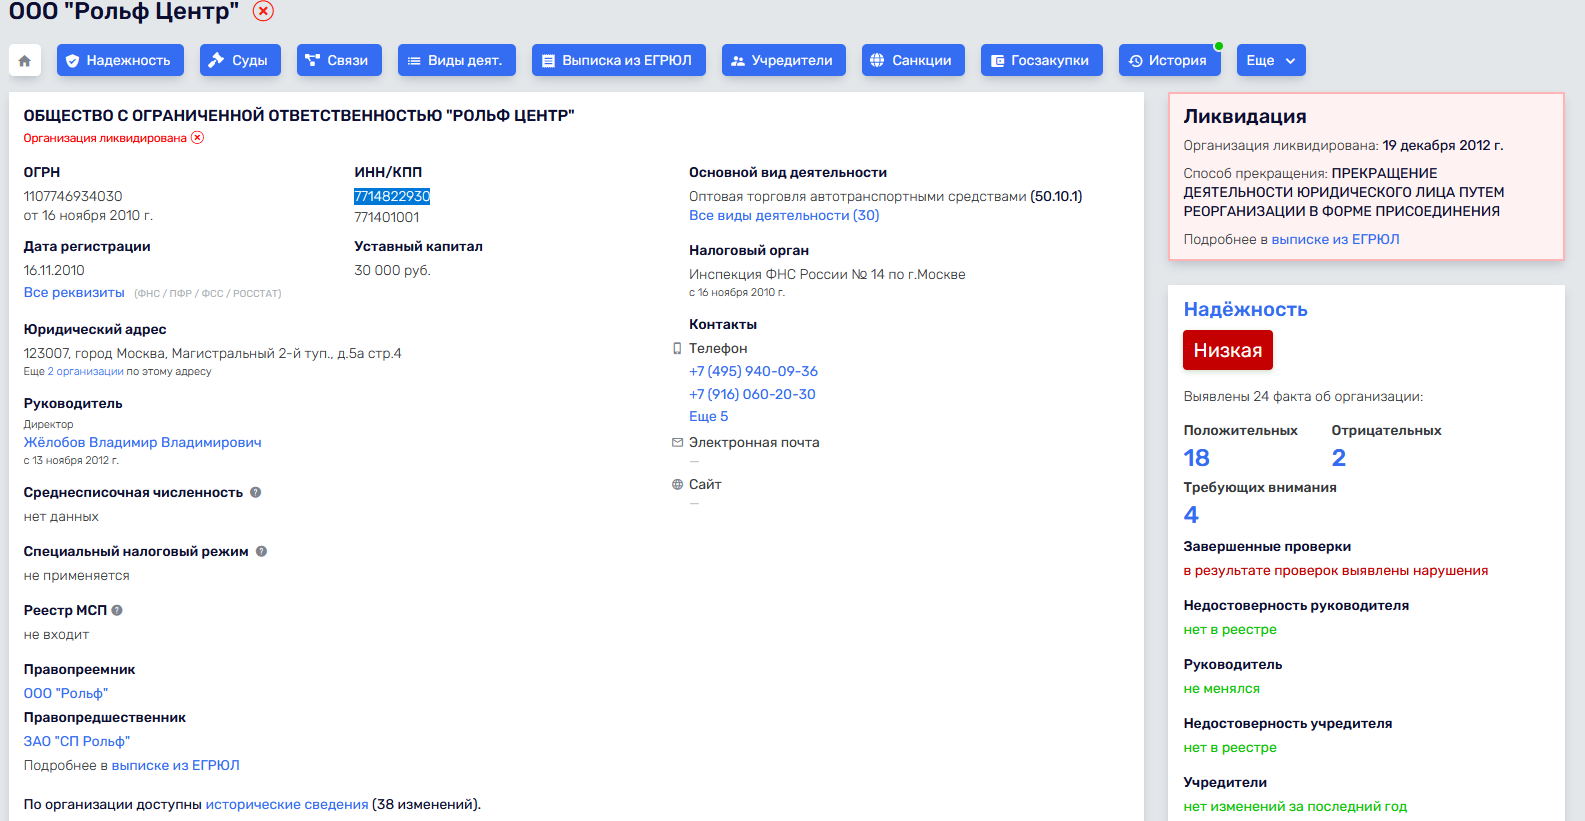Open the Суды tab
Screen dimensions: 1585x821
pyautogui.click(x=240, y=60)
